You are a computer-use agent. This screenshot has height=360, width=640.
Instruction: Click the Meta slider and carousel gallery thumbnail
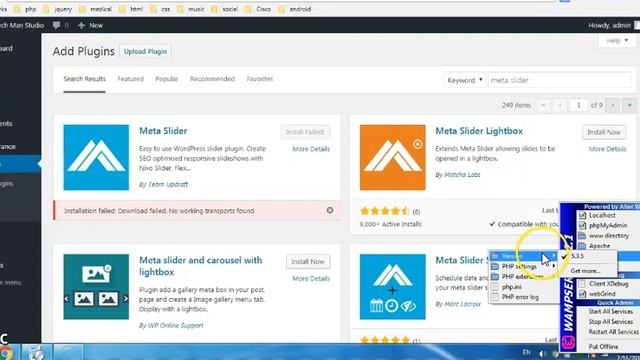coord(96,287)
